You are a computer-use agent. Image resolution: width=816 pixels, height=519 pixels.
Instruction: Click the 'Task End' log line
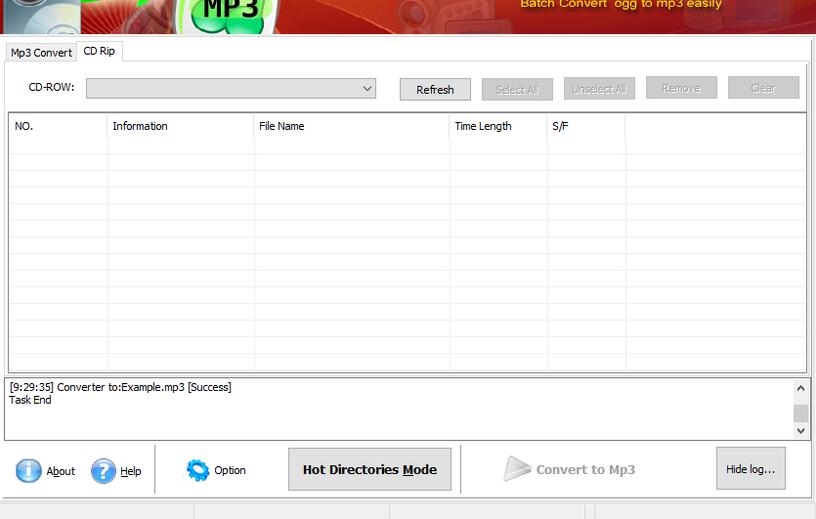[x=30, y=400]
